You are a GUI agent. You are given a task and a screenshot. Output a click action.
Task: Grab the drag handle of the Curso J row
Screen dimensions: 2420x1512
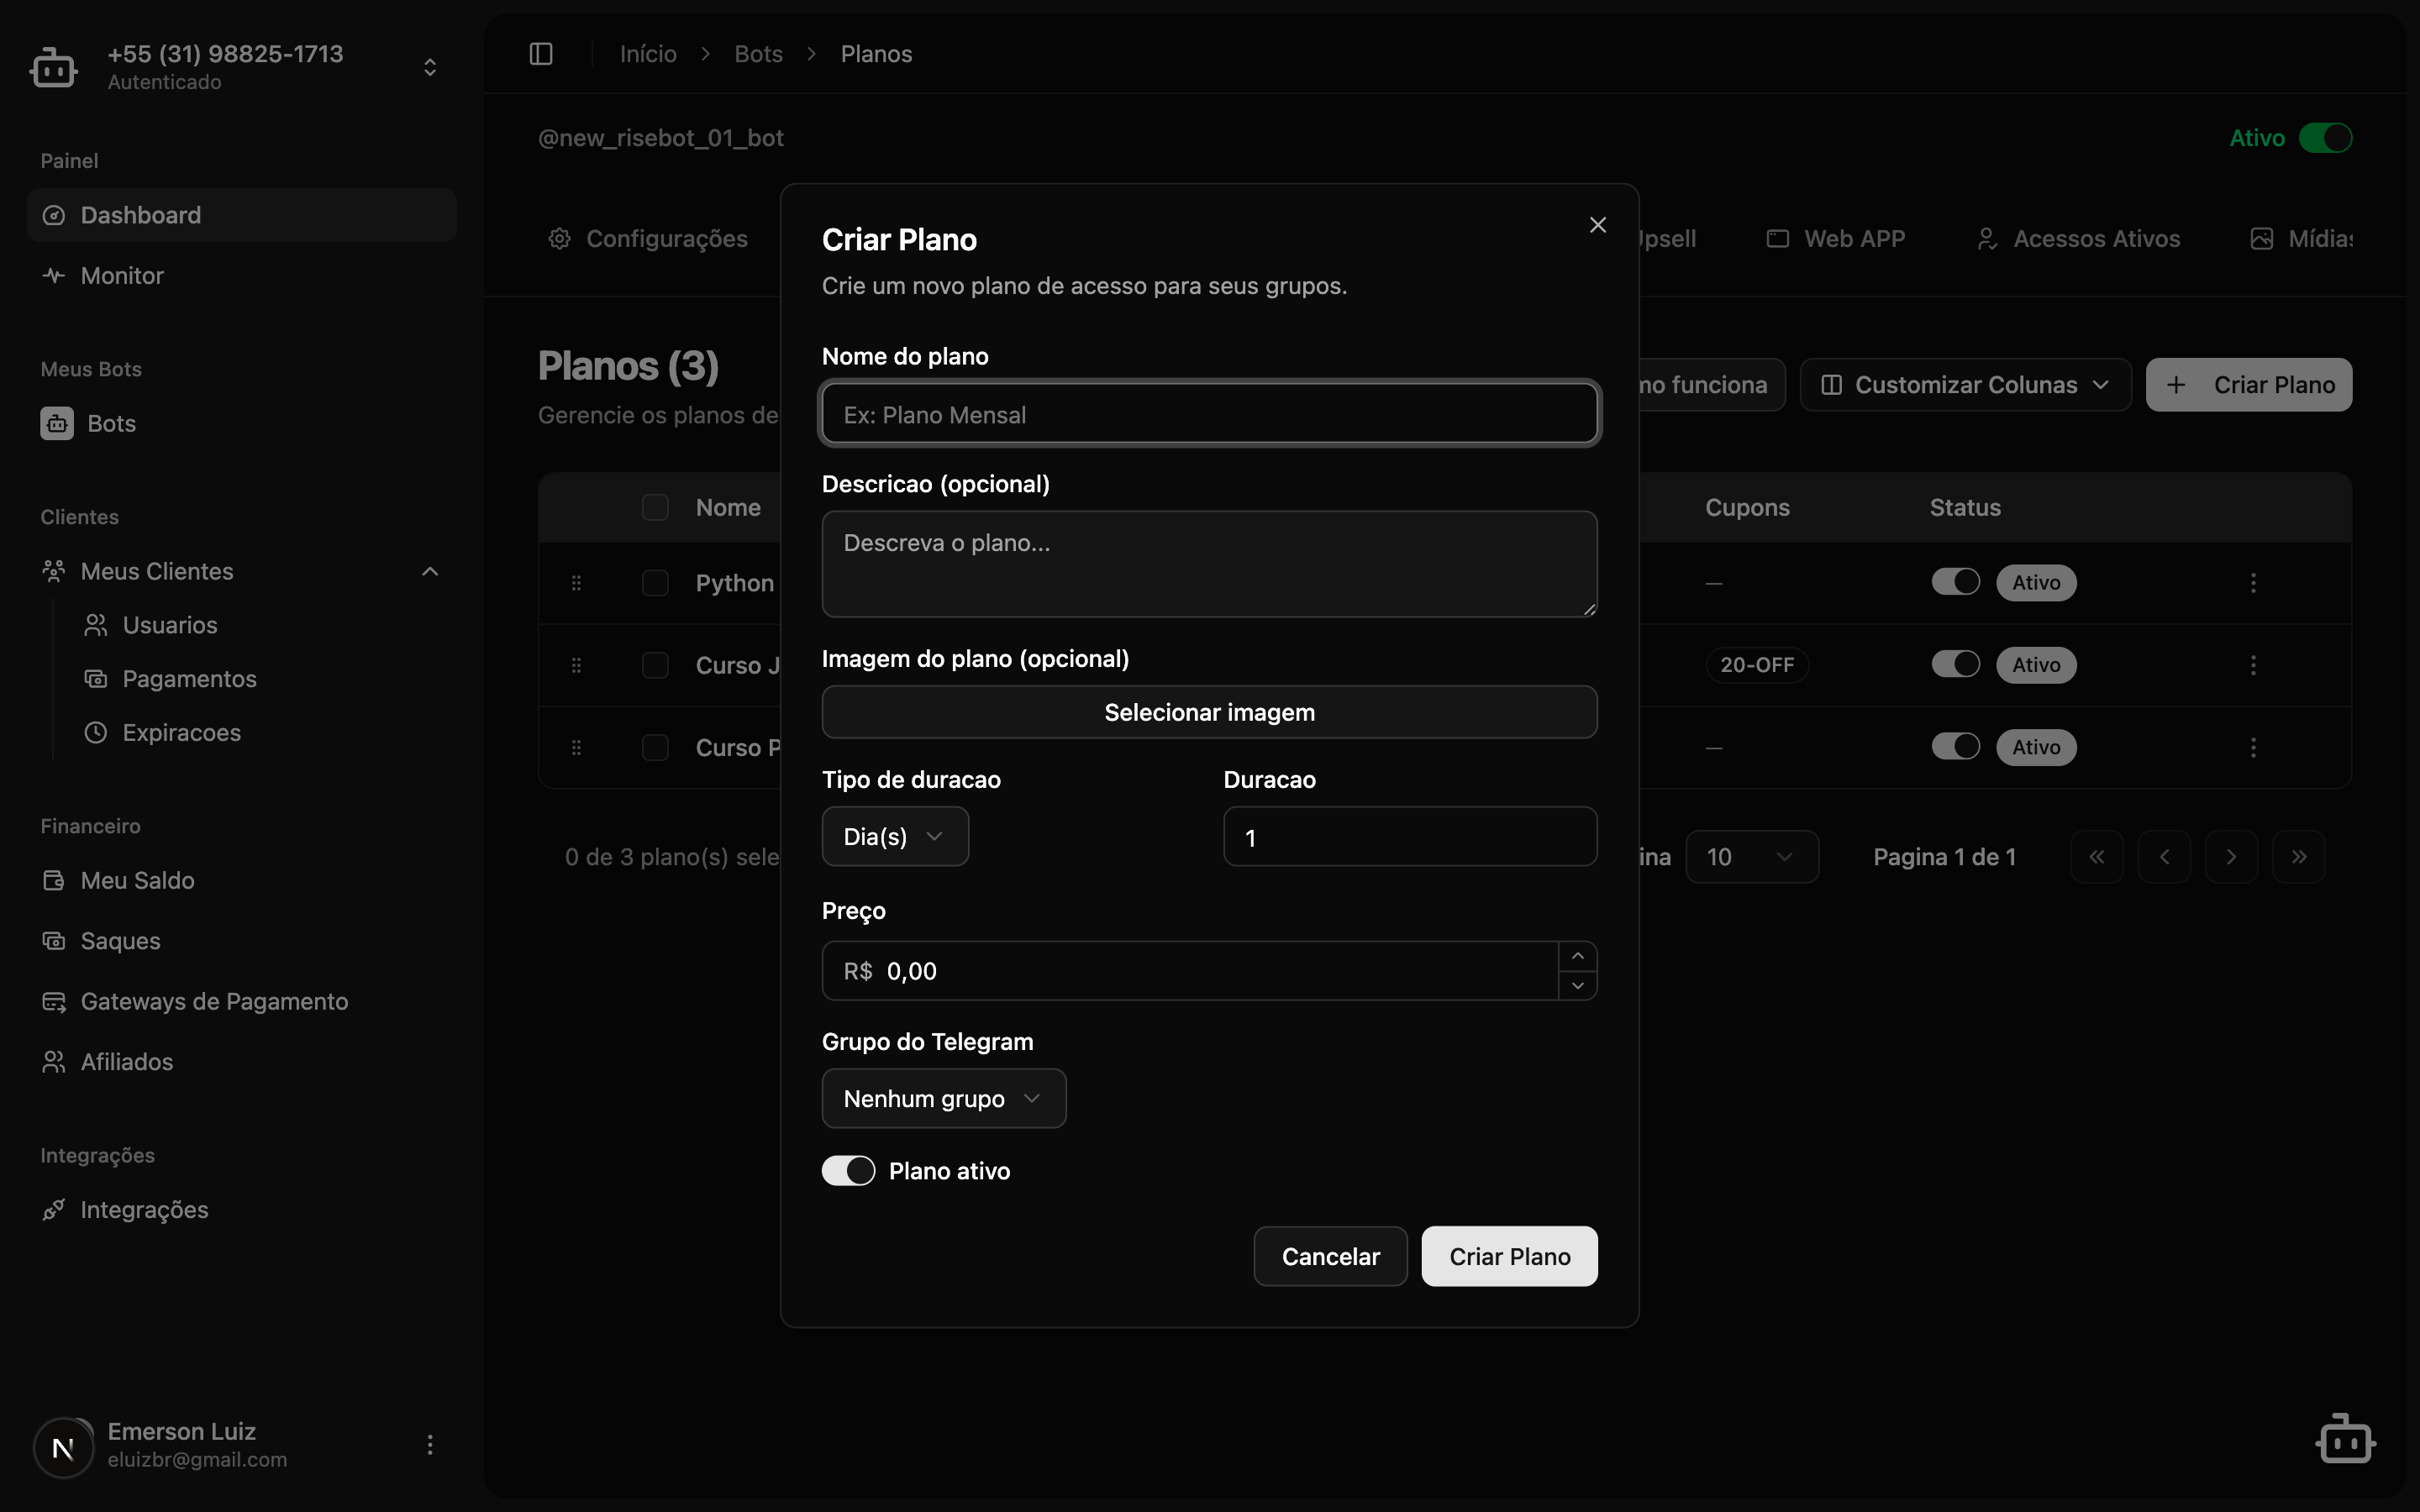pyautogui.click(x=576, y=665)
